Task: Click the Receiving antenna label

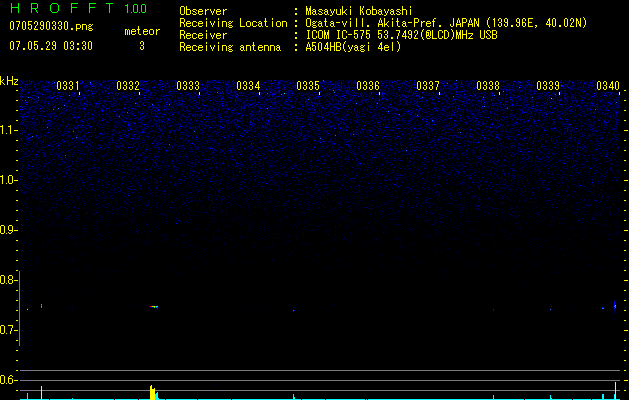Action: 230,47
